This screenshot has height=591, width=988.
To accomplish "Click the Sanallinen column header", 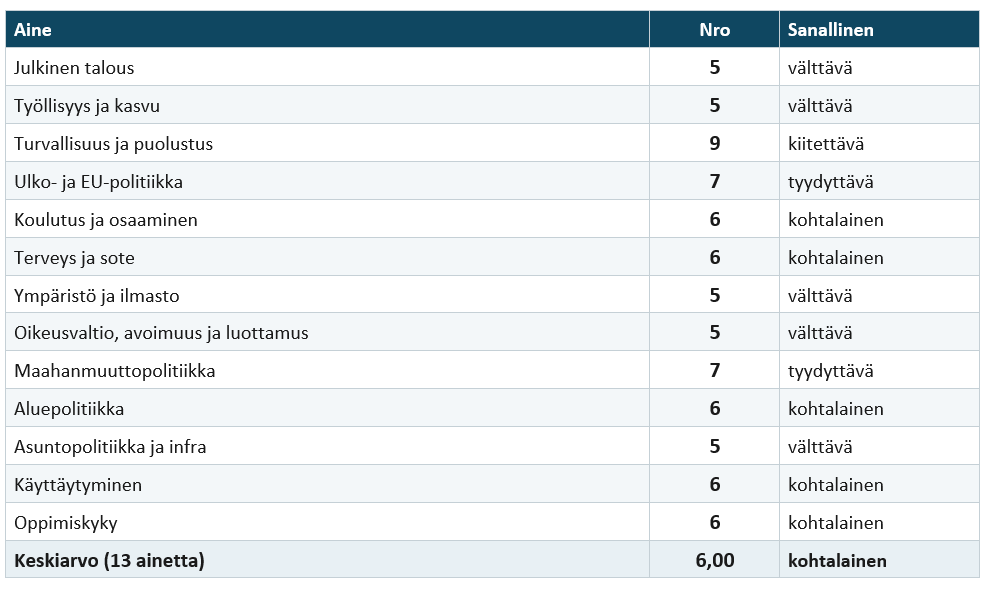I will [x=880, y=29].
